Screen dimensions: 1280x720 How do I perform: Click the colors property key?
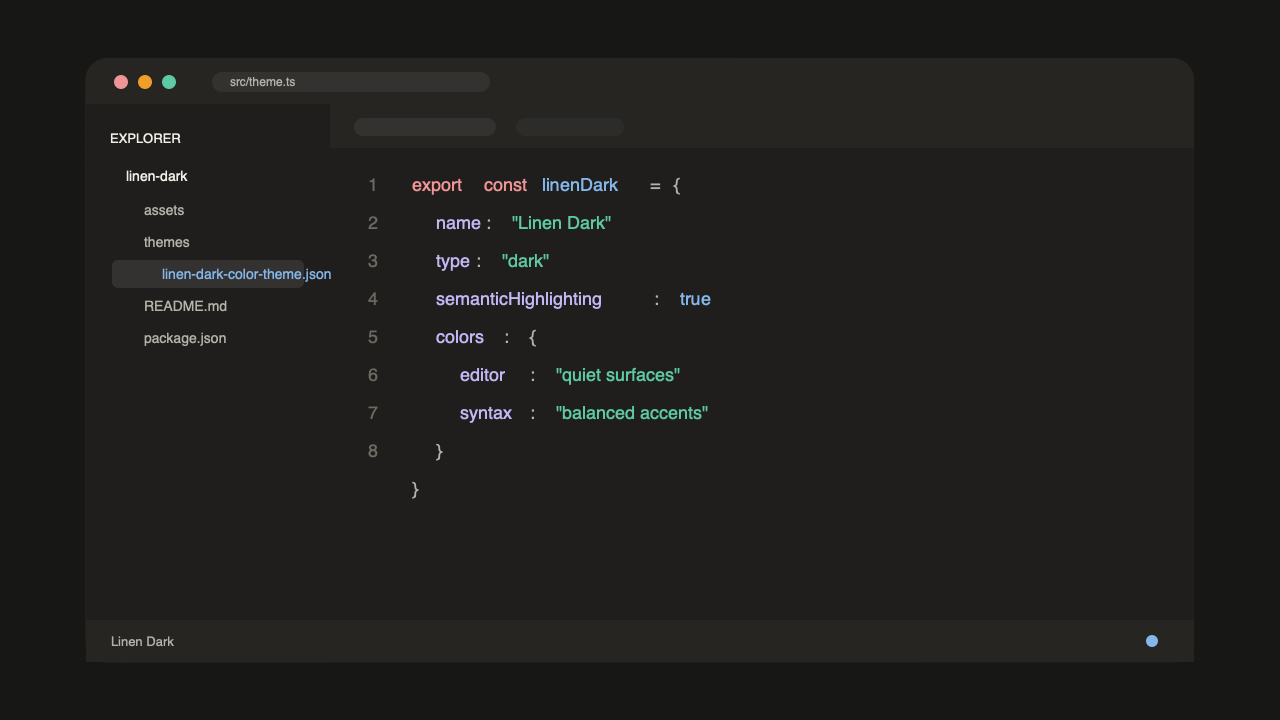click(460, 337)
